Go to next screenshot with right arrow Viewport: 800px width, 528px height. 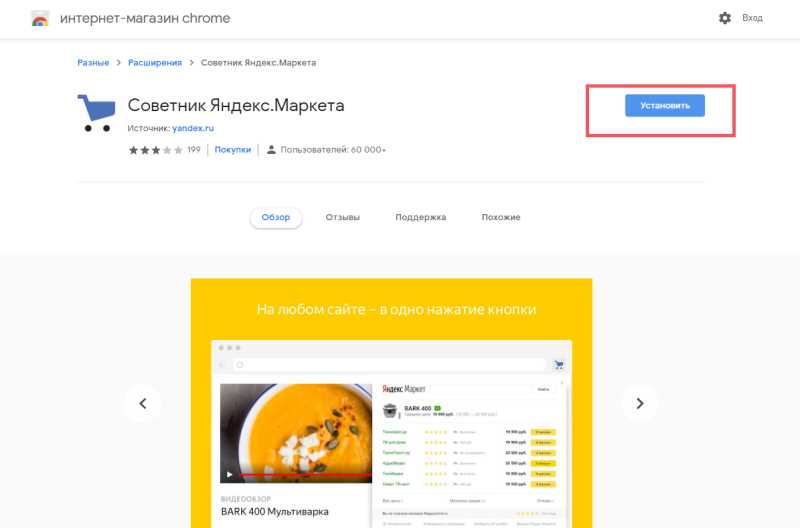pyautogui.click(x=639, y=403)
